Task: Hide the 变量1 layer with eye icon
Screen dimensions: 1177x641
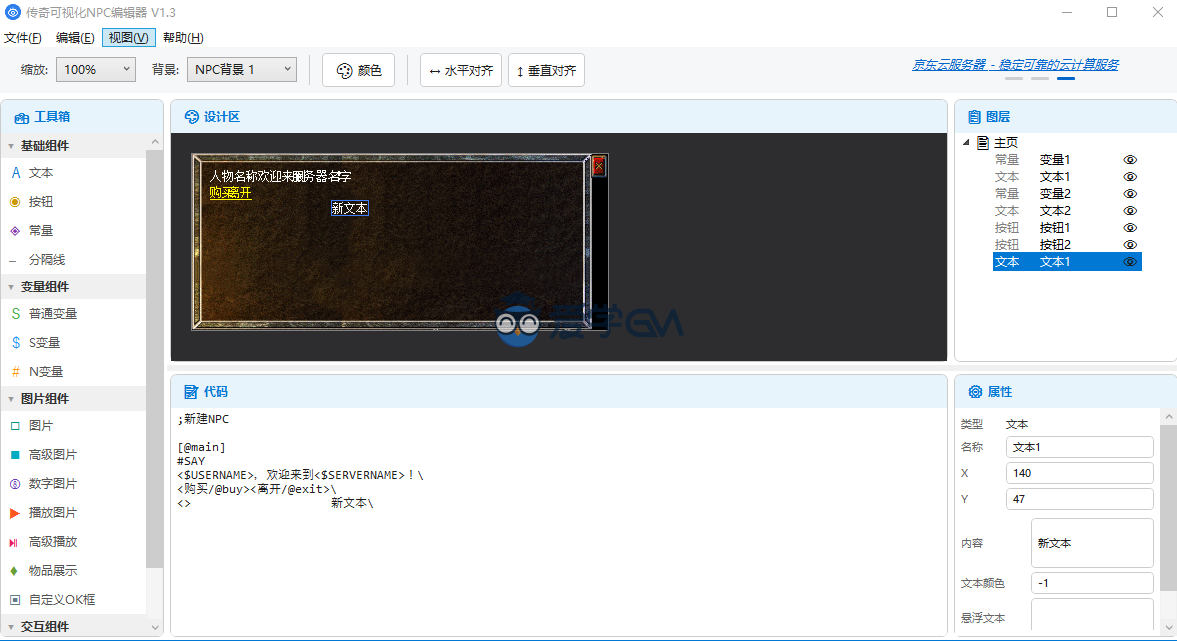Action: pos(1130,160)
